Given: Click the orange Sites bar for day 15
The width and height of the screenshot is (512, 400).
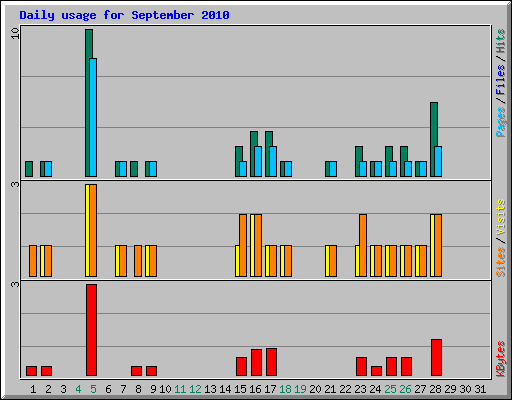Looking at the screenshot, I should 243,245.
